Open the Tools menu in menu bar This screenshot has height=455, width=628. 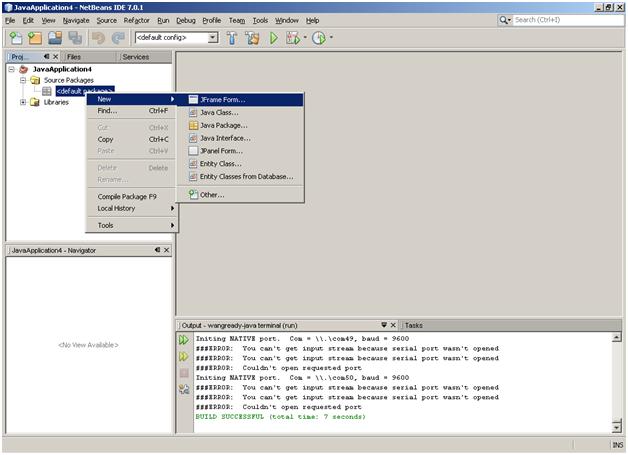(x=260, y=20)
